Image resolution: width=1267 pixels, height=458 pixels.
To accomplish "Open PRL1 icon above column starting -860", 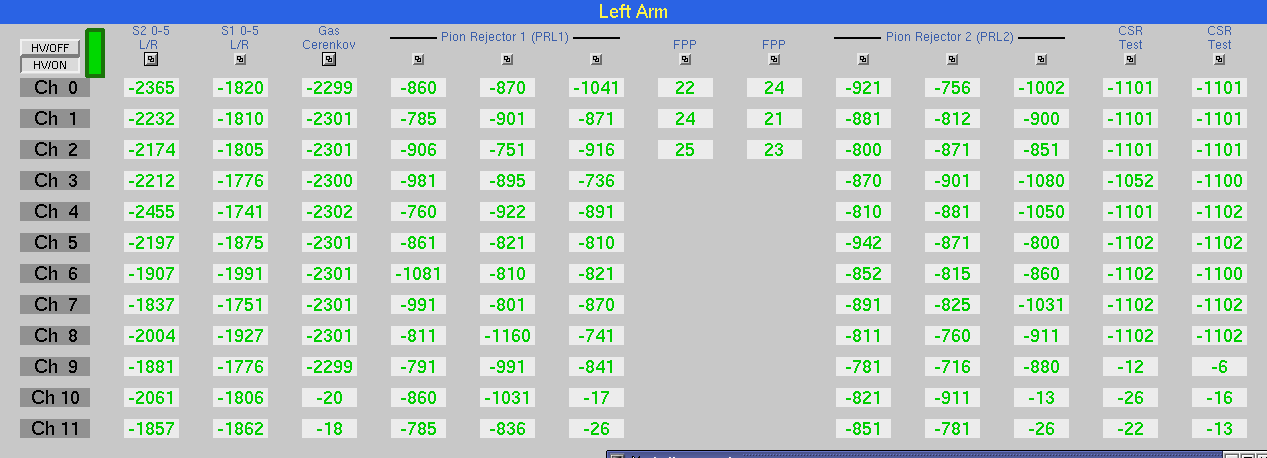I will point(418,59).
